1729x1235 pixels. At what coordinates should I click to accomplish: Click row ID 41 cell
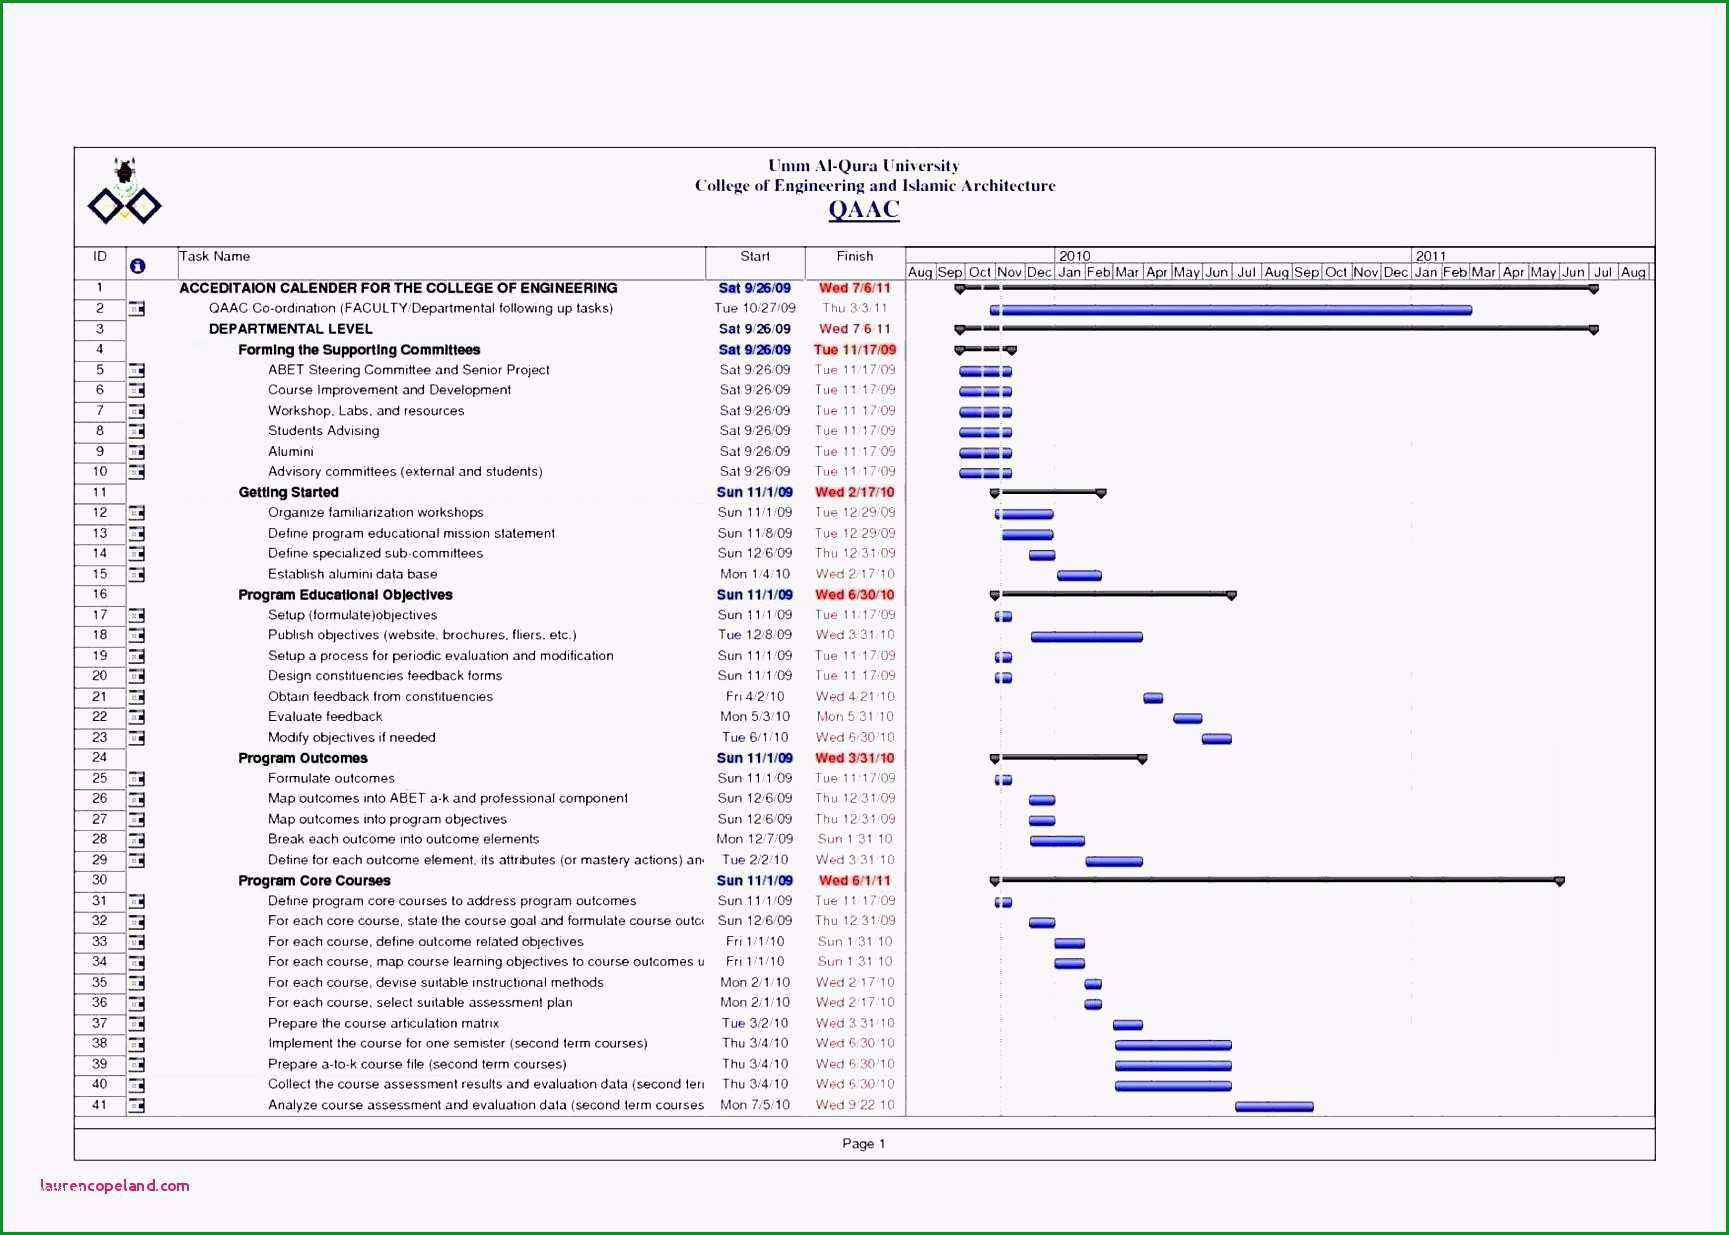(100, 1105)
